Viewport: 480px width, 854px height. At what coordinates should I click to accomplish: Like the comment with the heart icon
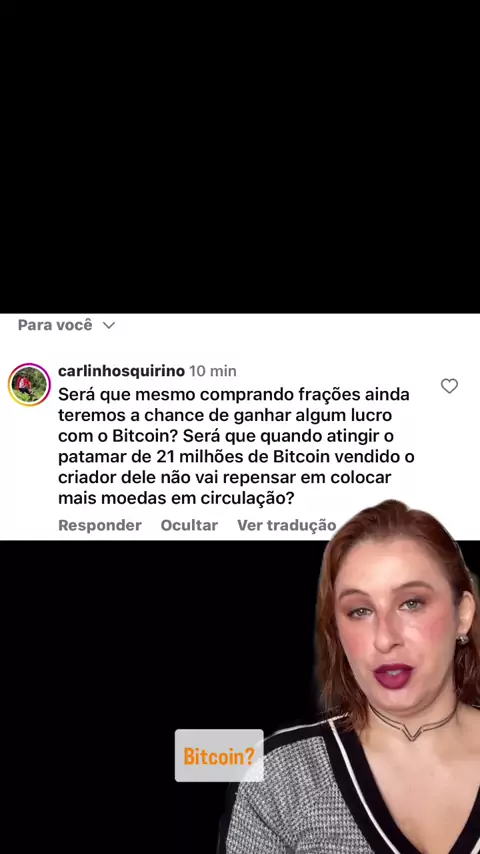(x=449, y=386)
